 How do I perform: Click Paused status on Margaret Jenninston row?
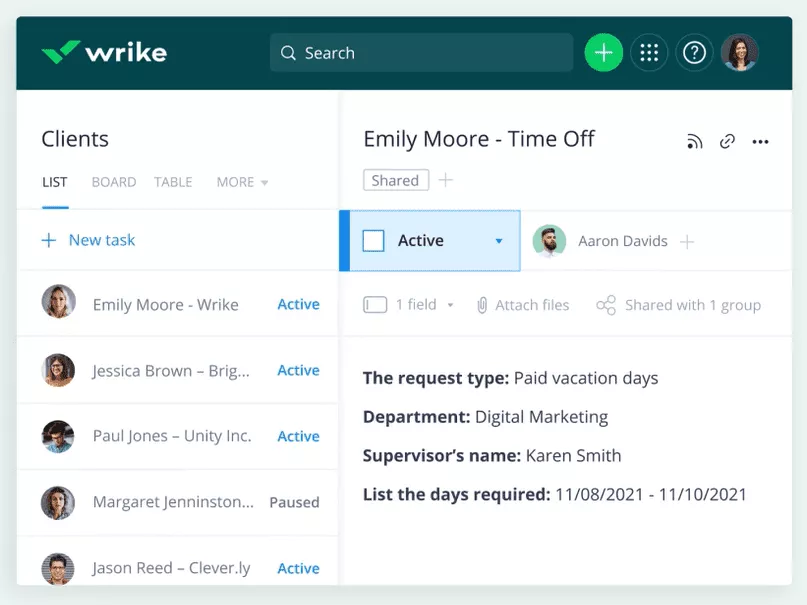294,502
